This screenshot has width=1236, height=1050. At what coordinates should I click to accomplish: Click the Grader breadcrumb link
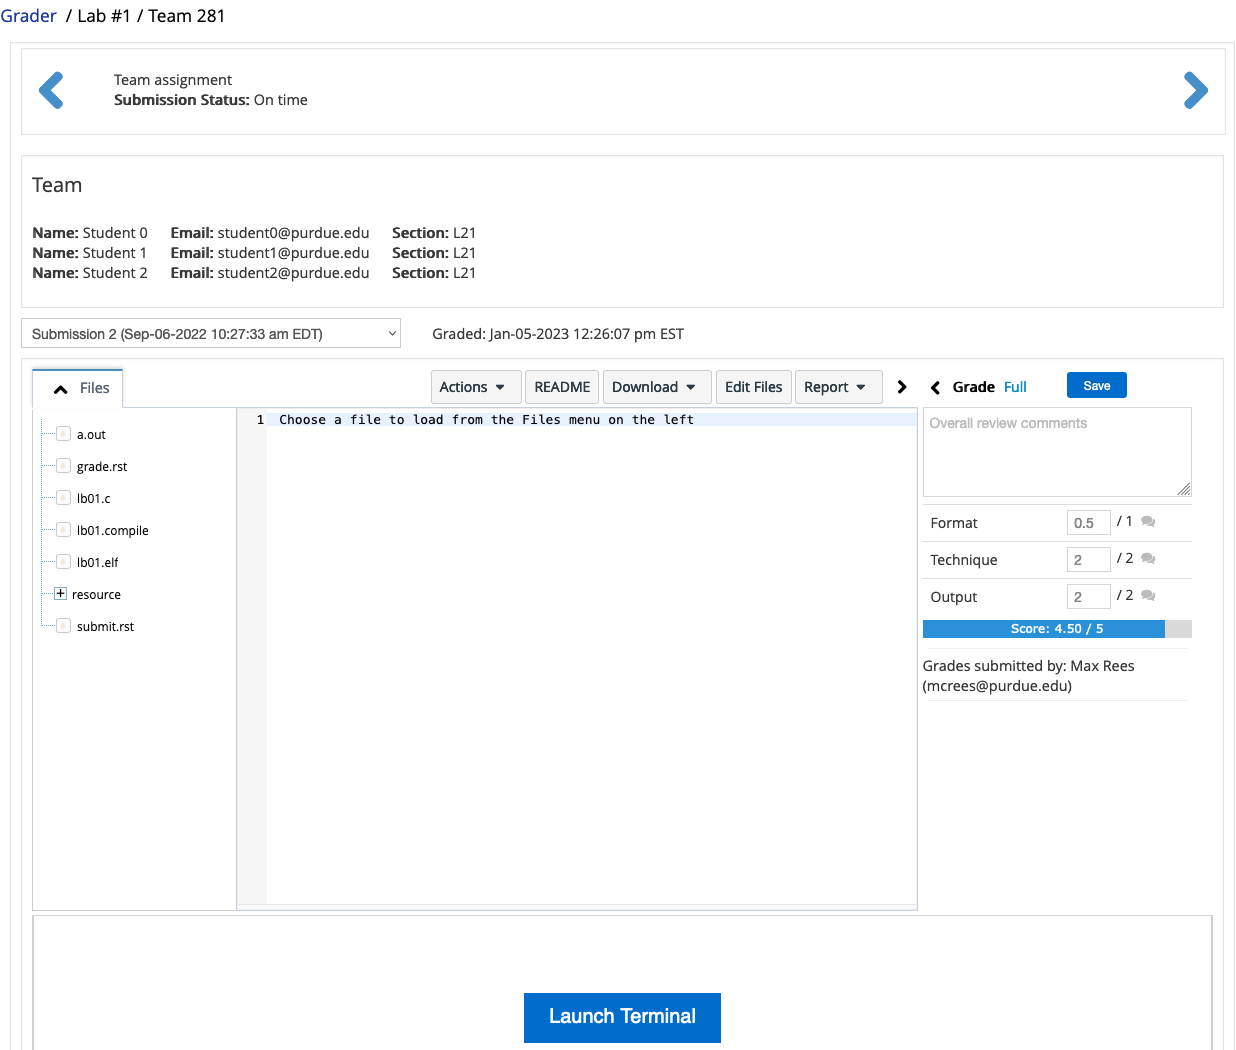[29, 16]
